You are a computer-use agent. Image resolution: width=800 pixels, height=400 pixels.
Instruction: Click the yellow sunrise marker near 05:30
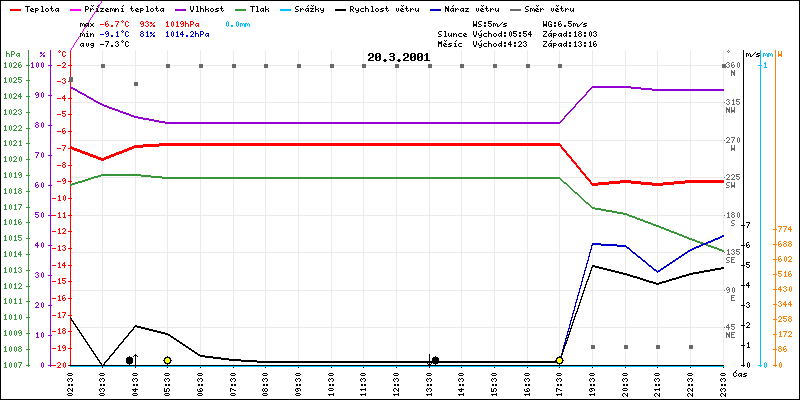(167, 360)
